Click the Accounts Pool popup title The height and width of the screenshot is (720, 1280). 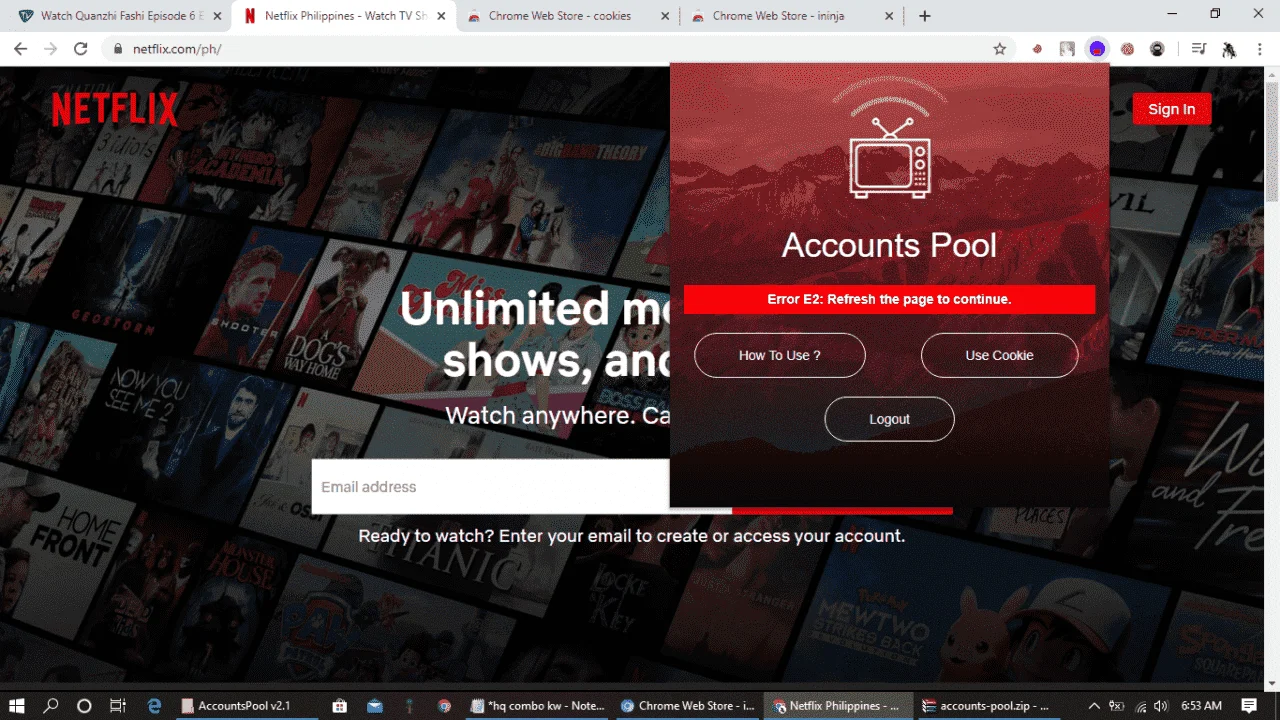click(890, 245)
